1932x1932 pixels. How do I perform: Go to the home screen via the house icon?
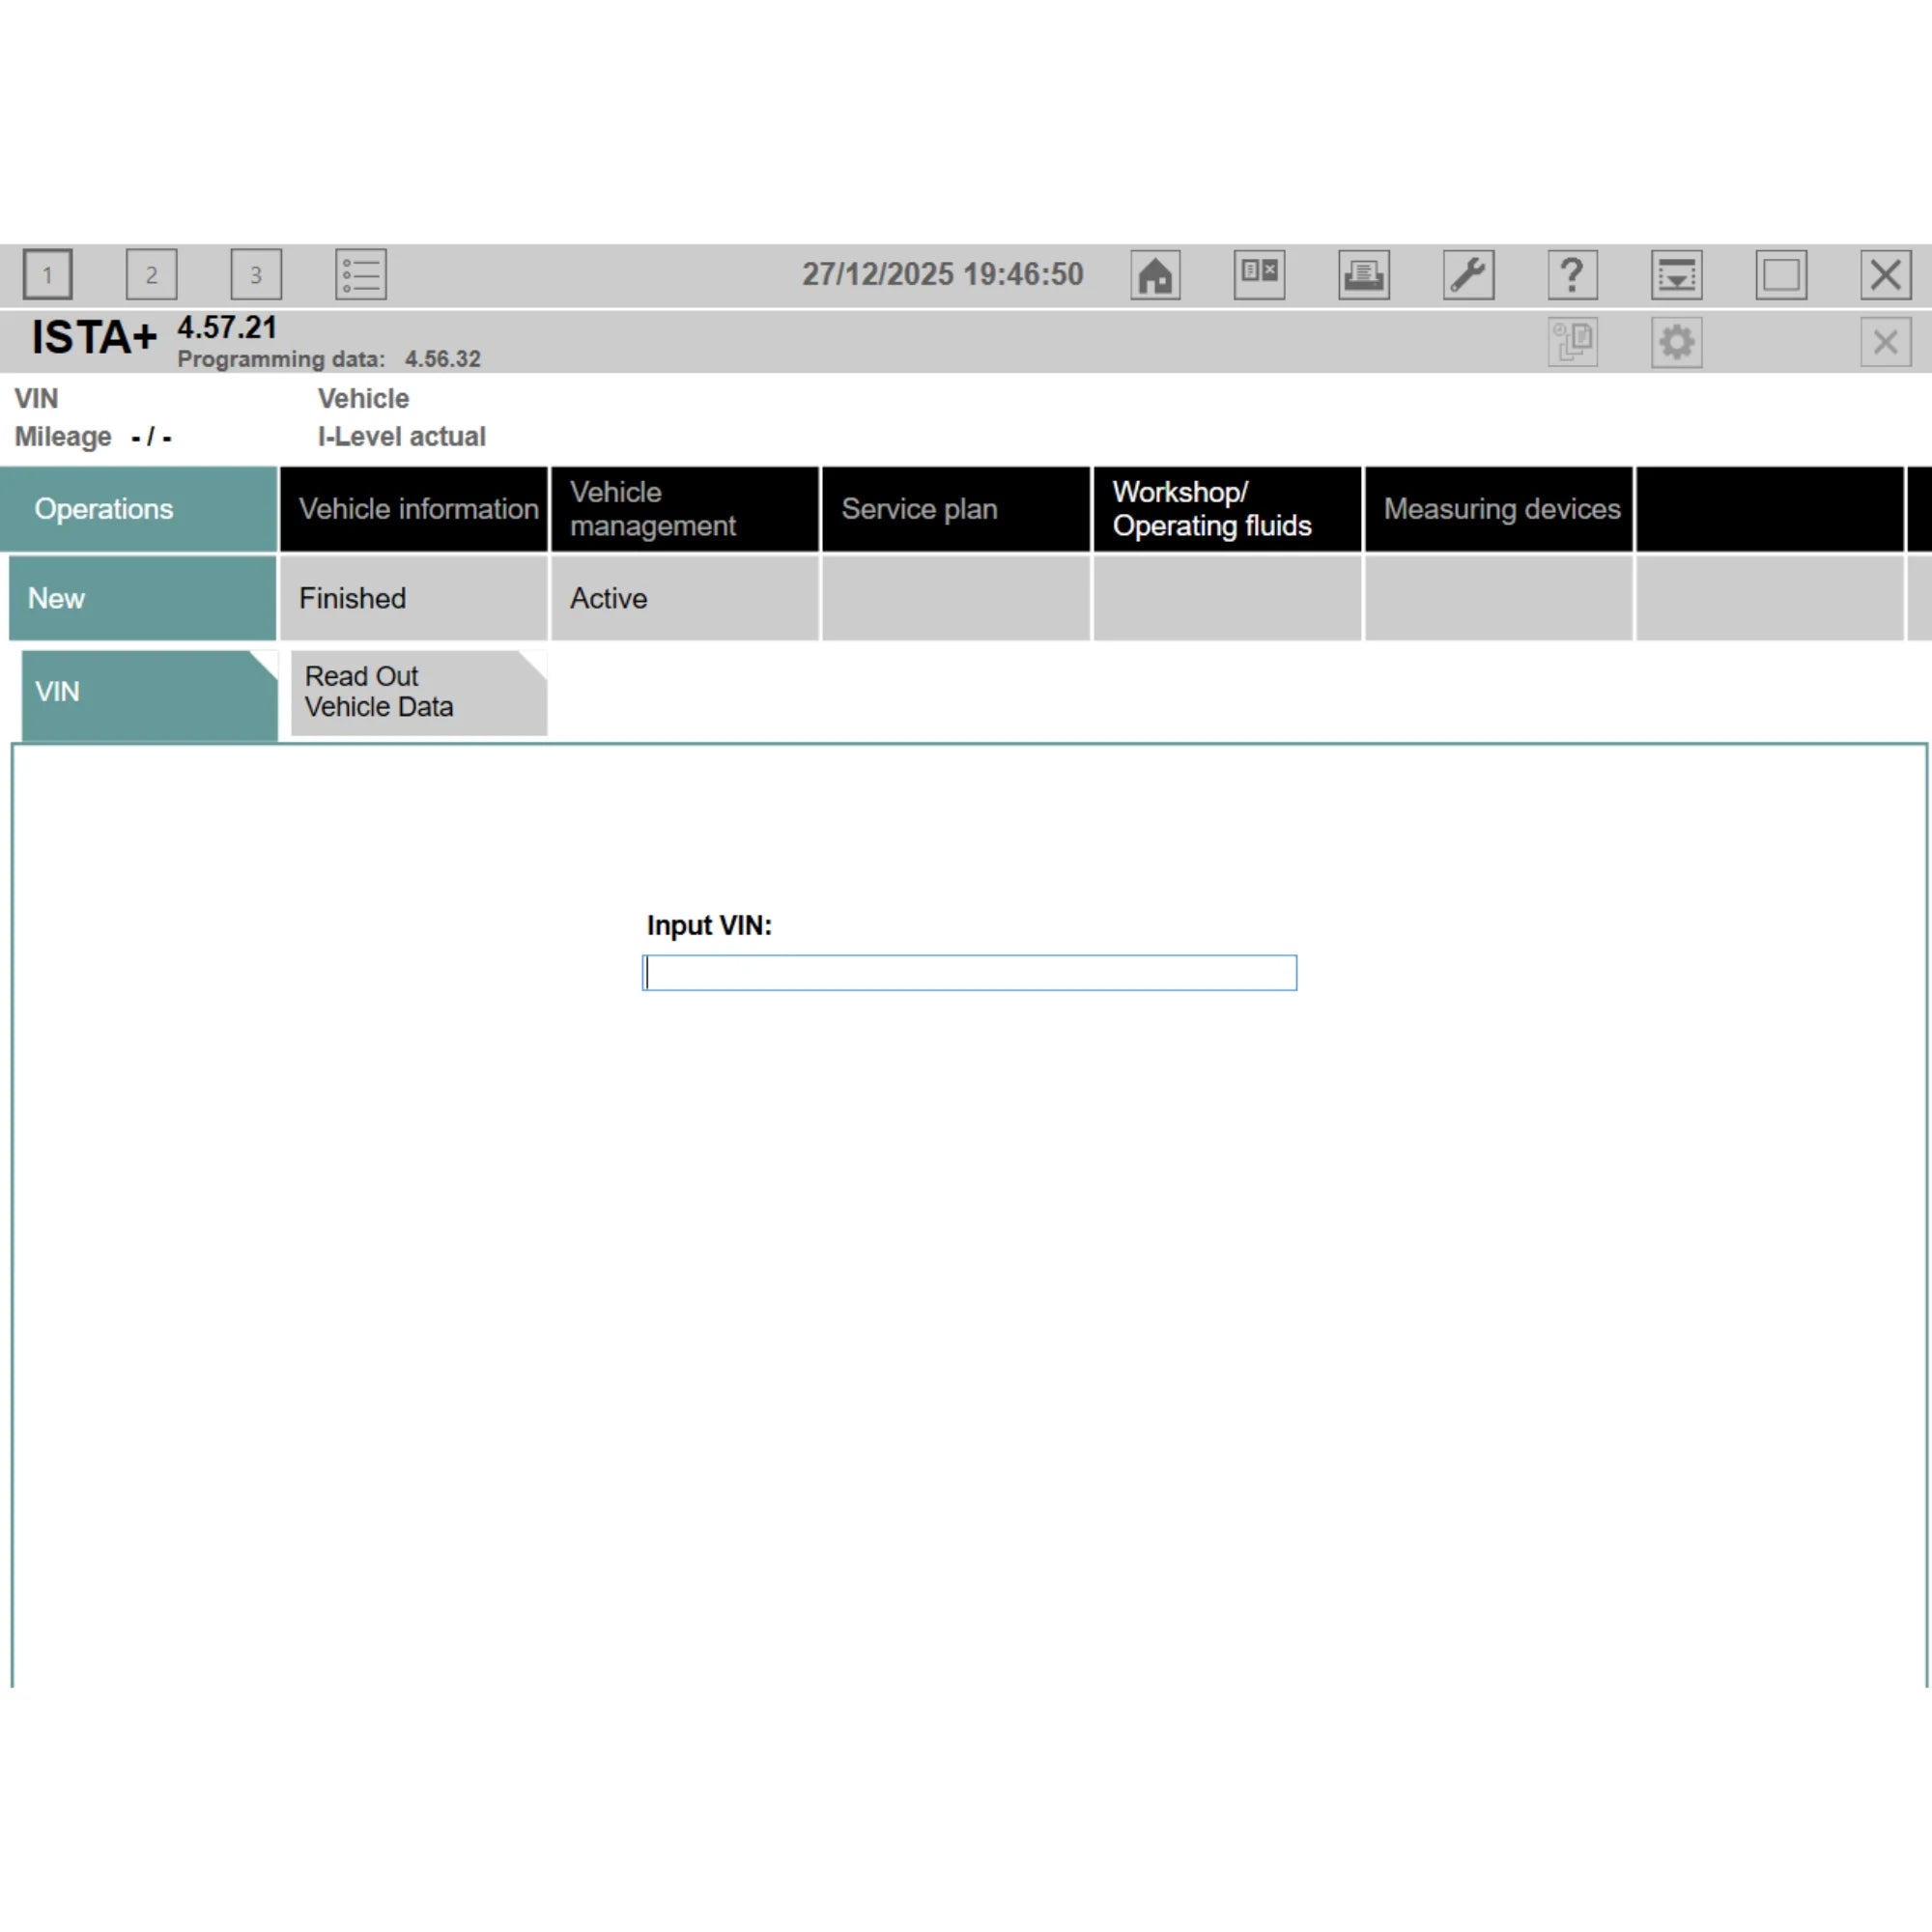point(1155,275)
